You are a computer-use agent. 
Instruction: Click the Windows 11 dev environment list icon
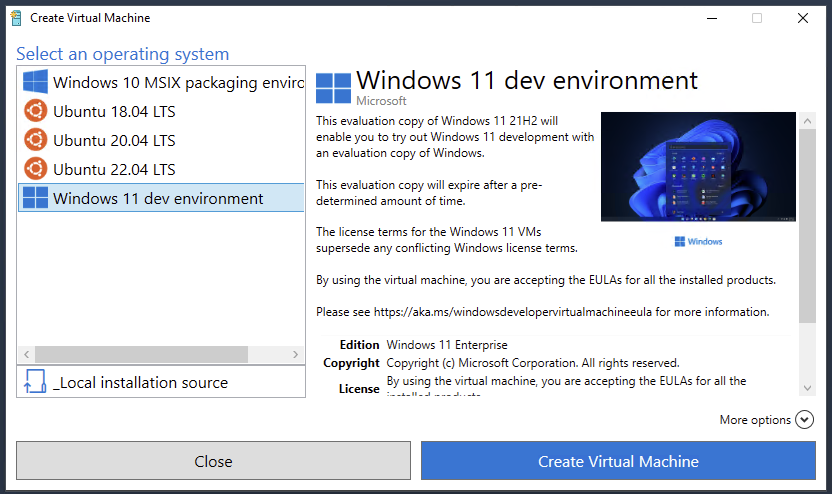[36, 198]
